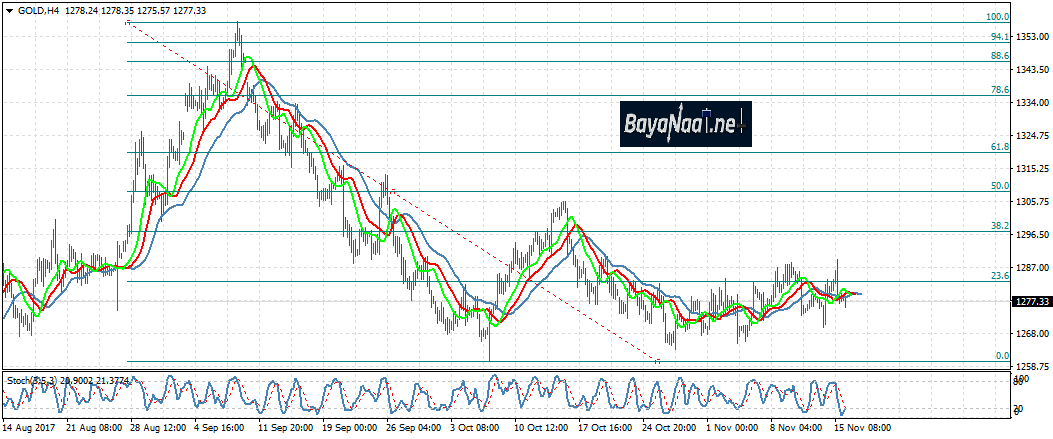Click the current price tag 1277.33
This screenshot has width=1053, height=439.
[1031, 301]
